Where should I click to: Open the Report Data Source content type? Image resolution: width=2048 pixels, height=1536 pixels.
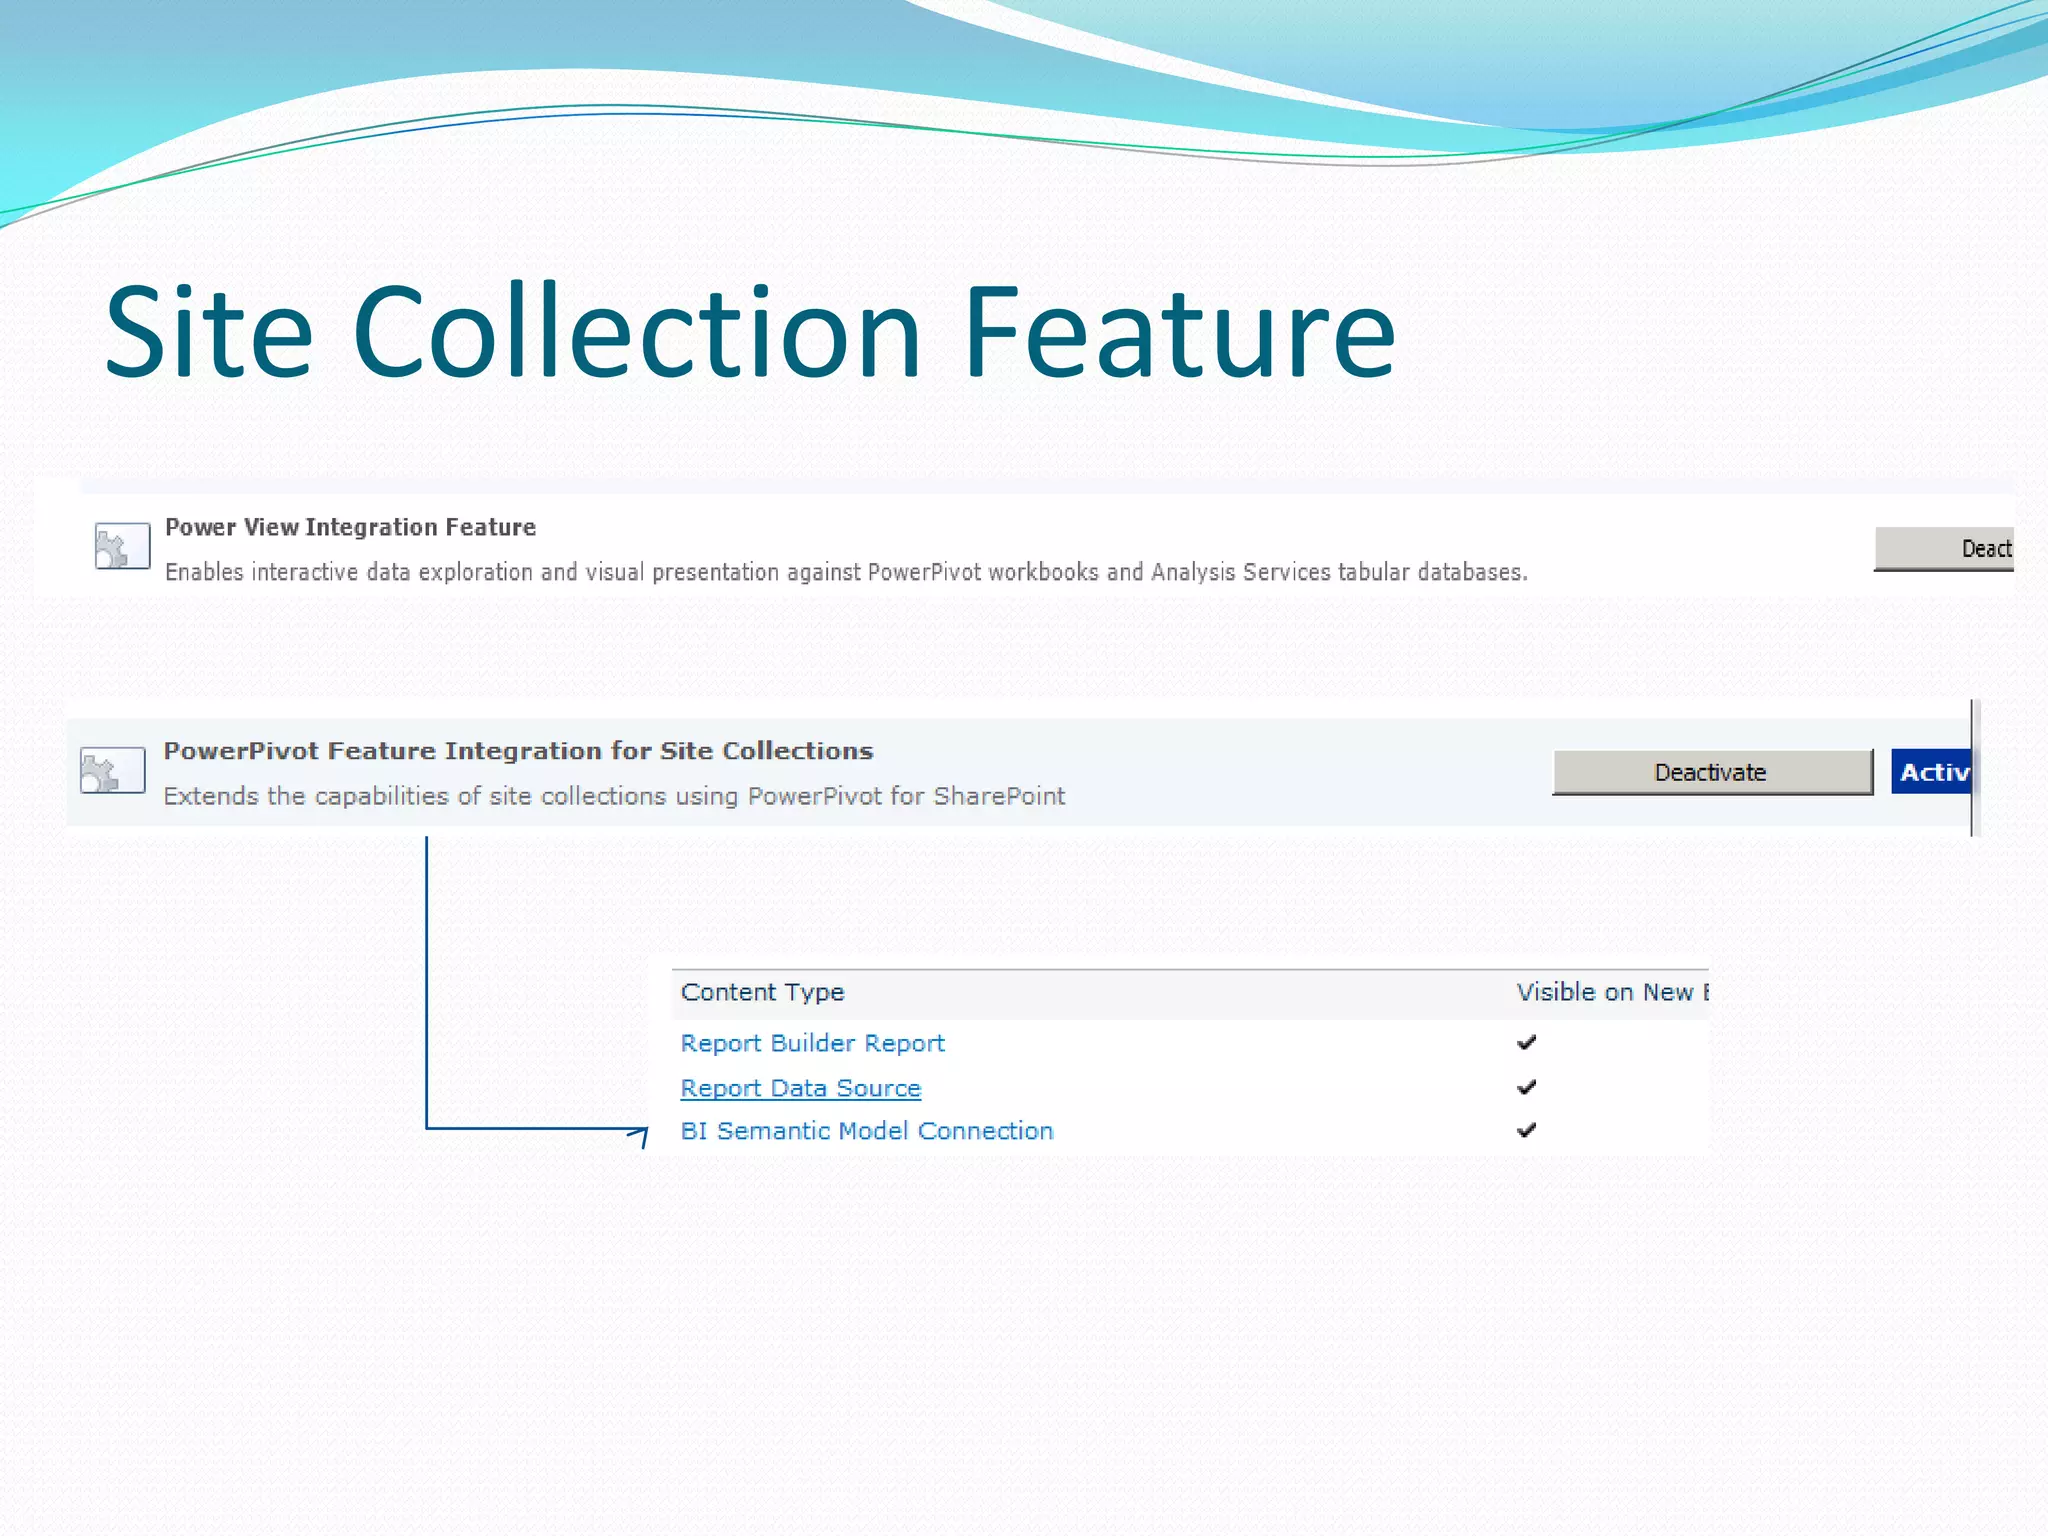click(x=800, y=1088)
